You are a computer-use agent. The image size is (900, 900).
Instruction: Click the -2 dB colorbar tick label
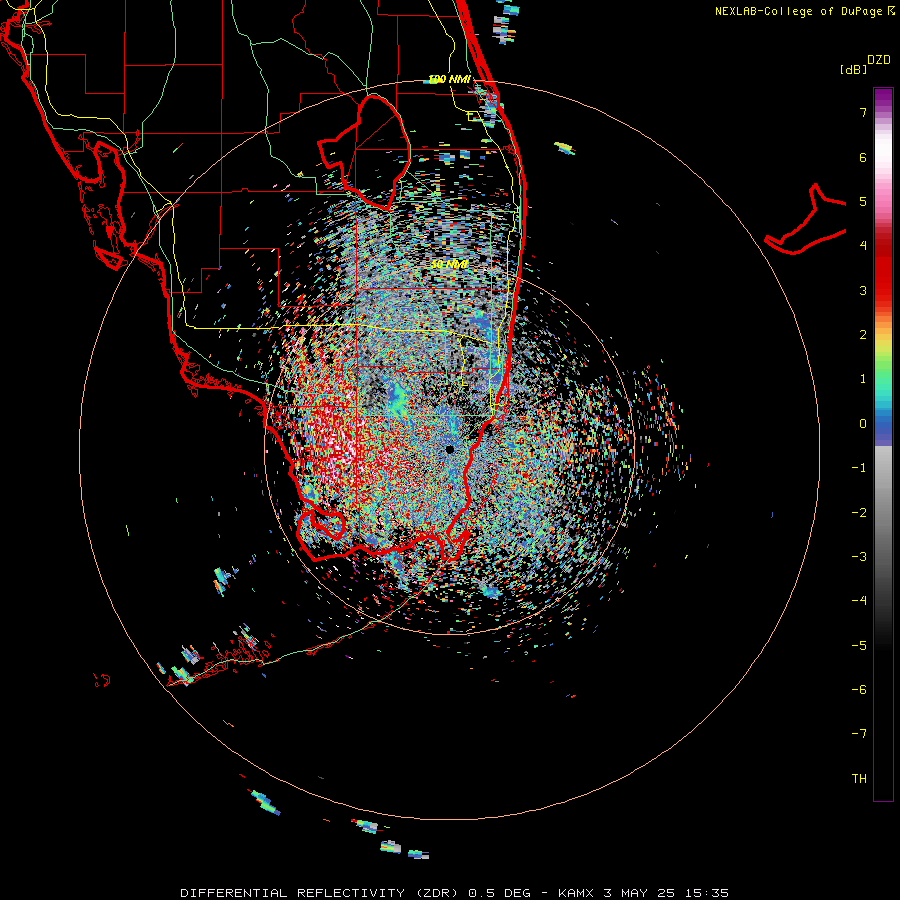click(x=859, y=513)
